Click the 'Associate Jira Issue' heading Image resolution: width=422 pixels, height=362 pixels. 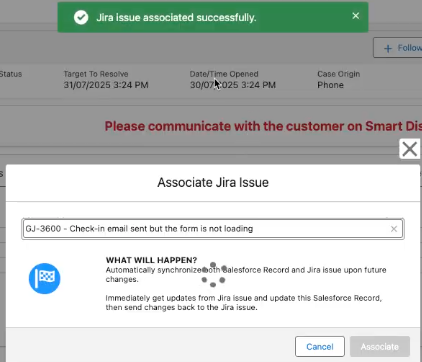coord(213,183)
